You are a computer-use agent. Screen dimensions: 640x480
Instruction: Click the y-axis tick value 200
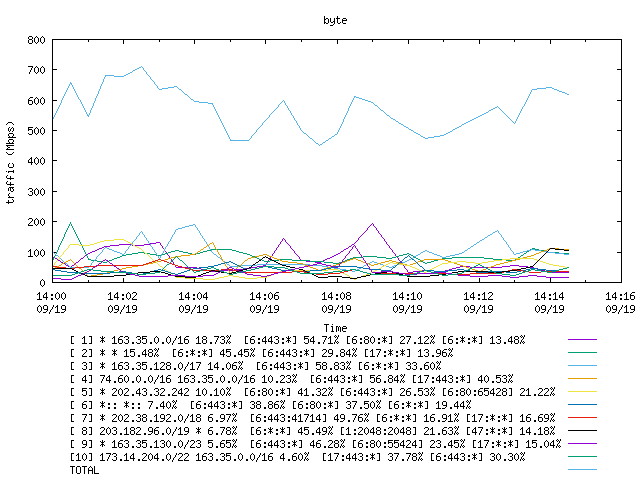[36, 222]
